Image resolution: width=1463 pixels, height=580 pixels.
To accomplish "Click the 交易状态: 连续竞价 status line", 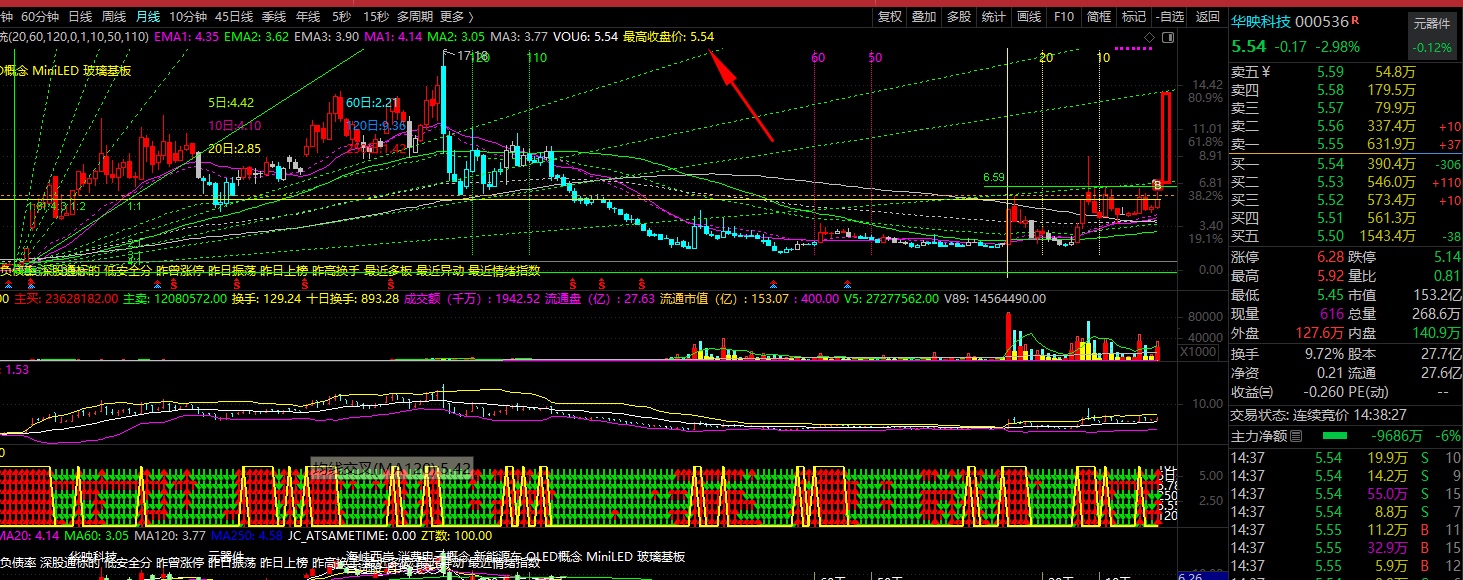I will (1318, 414).
